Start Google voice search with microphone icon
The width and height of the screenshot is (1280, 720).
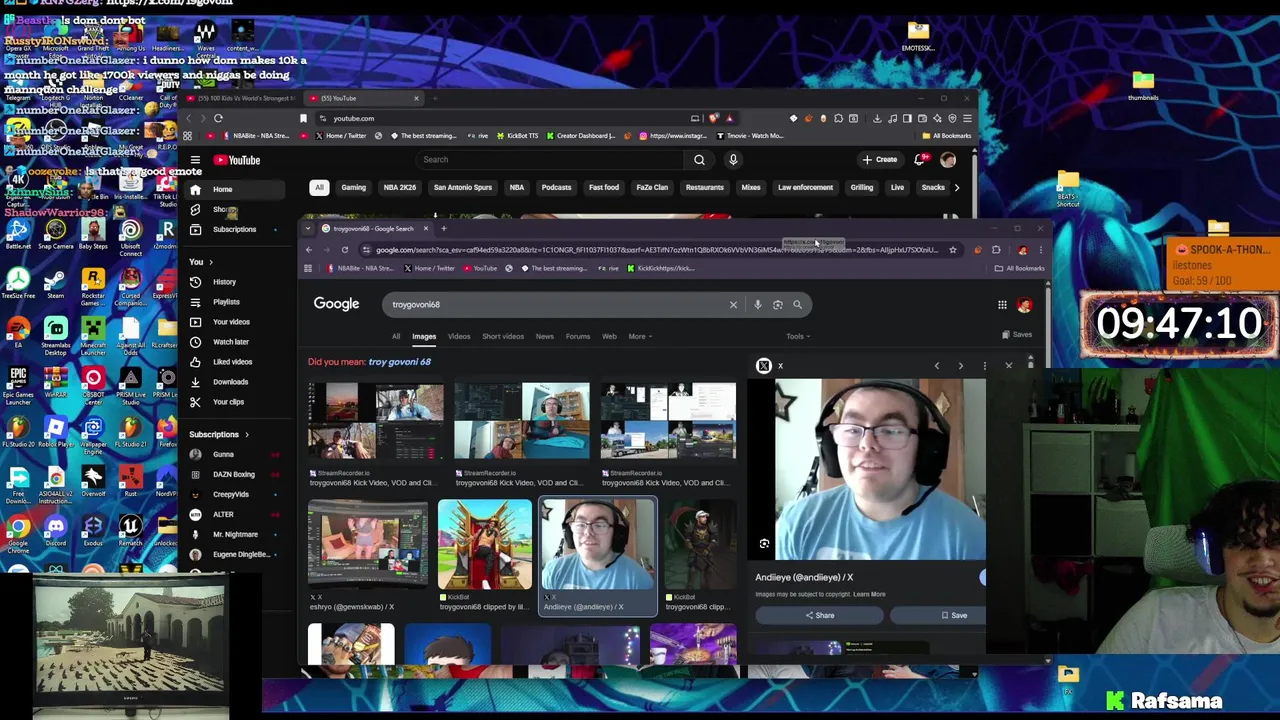tap(758, 304)
